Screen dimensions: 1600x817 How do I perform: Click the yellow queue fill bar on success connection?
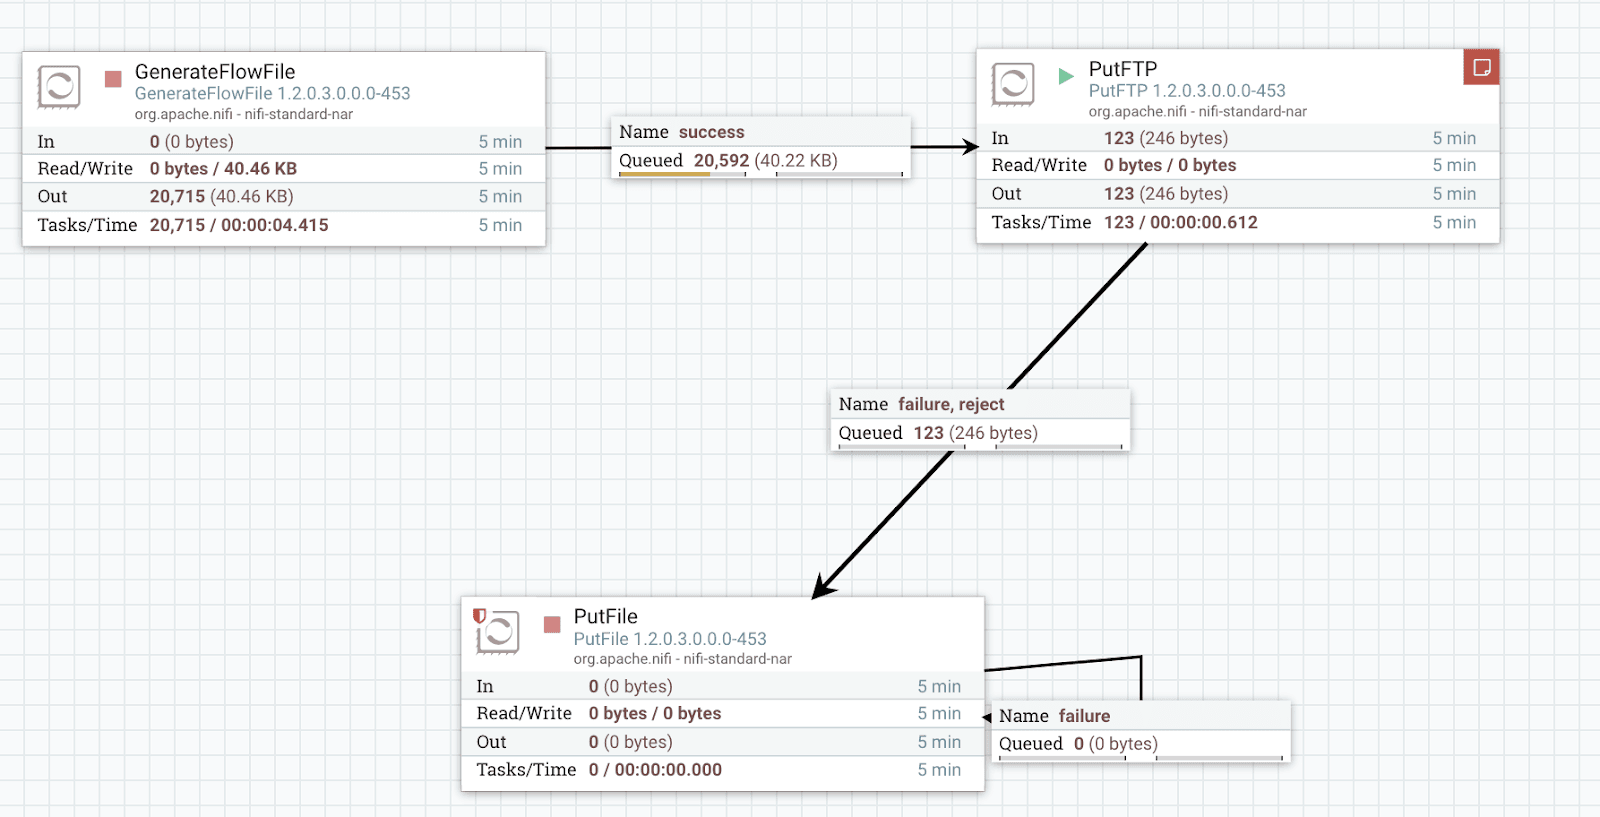pyautogui.click(x=664, y=174)
